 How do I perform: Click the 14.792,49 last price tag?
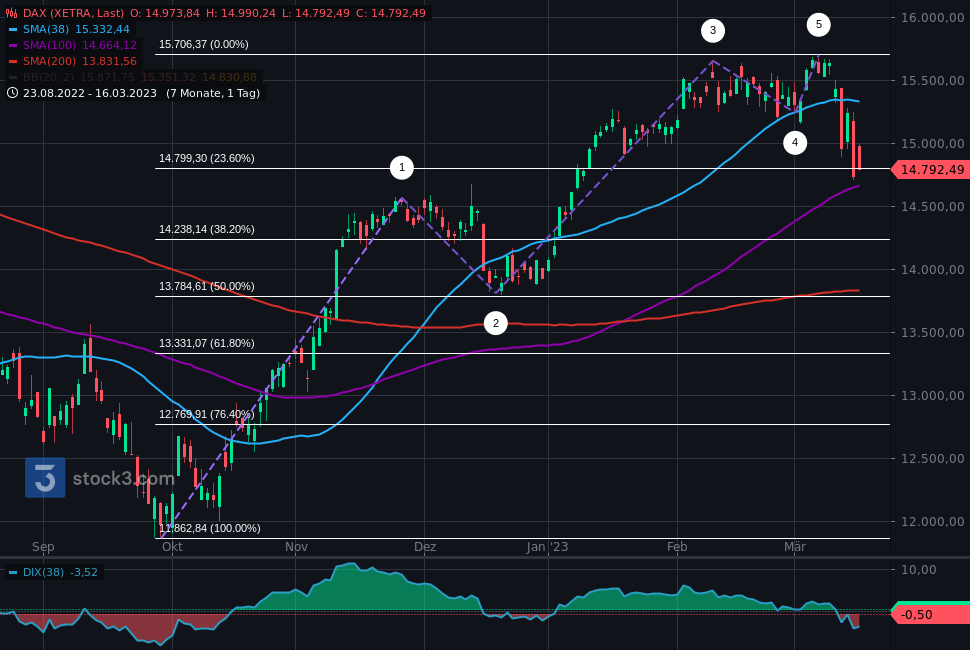point(931,170)
